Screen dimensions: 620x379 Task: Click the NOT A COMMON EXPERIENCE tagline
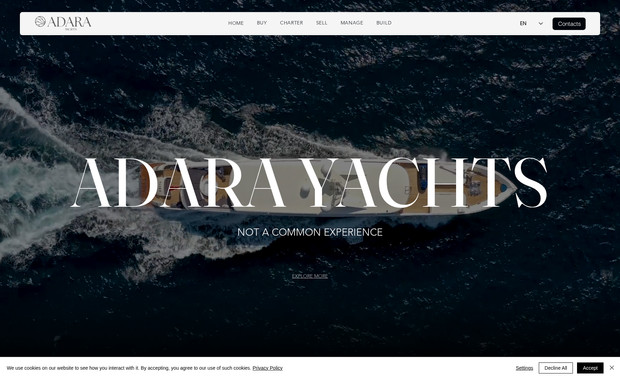tap(310, 232)
